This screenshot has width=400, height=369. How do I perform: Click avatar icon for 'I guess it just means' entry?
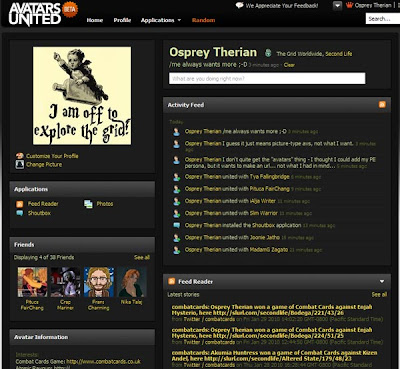click(x=176, y=144)
